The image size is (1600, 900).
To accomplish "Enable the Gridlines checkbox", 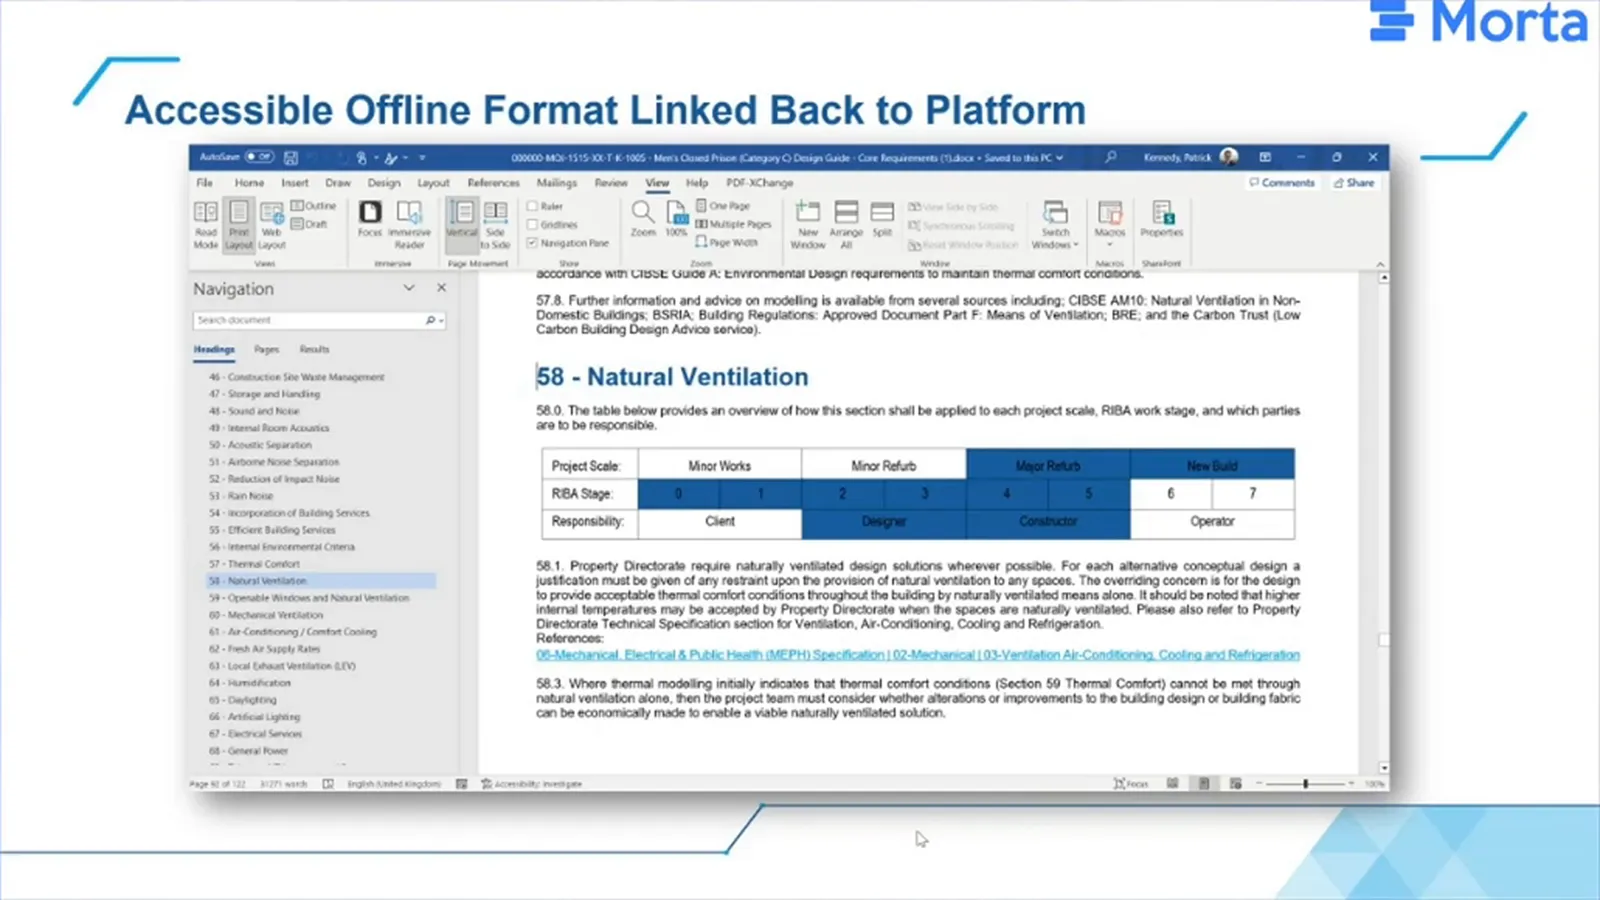I will pyautogui.click(x=533, y=224).
